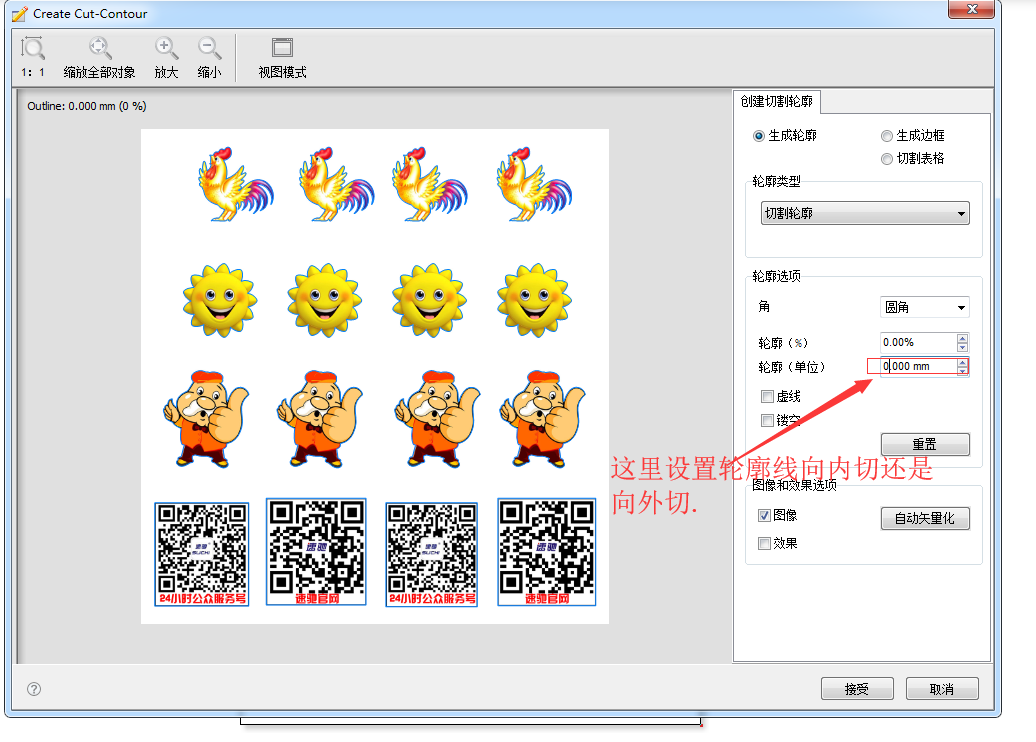Click the 取消 cancel button

point(942,689)
